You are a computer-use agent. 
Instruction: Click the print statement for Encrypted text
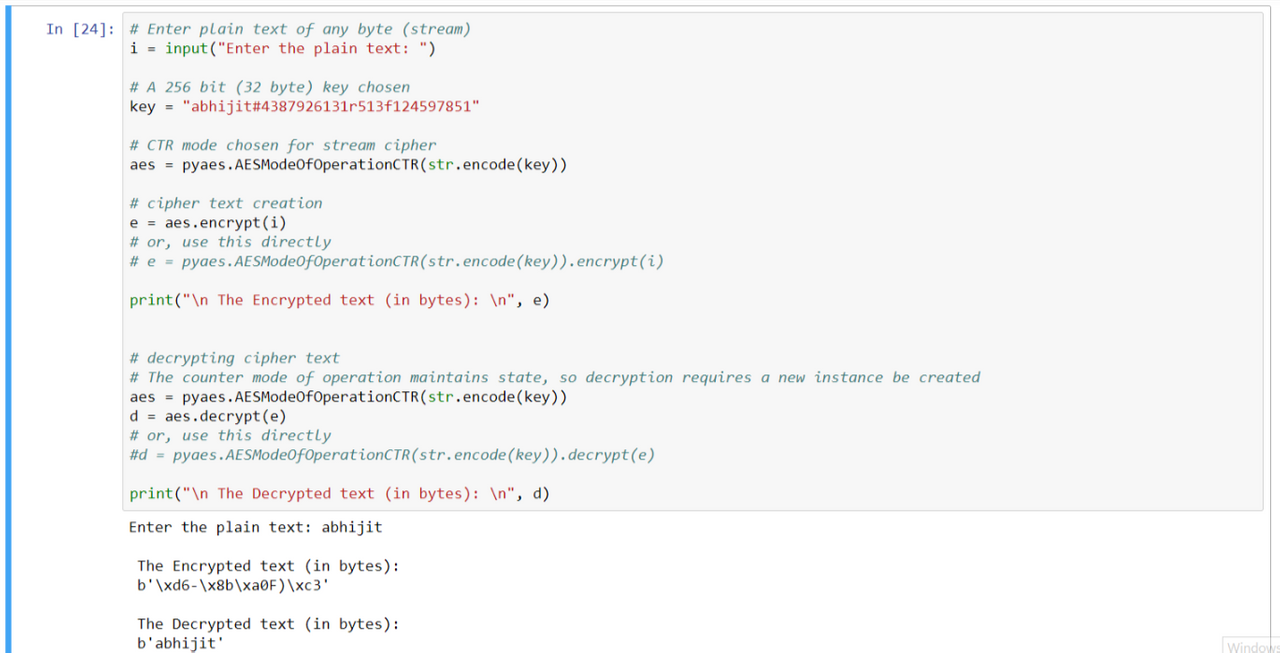pos(339,300)
